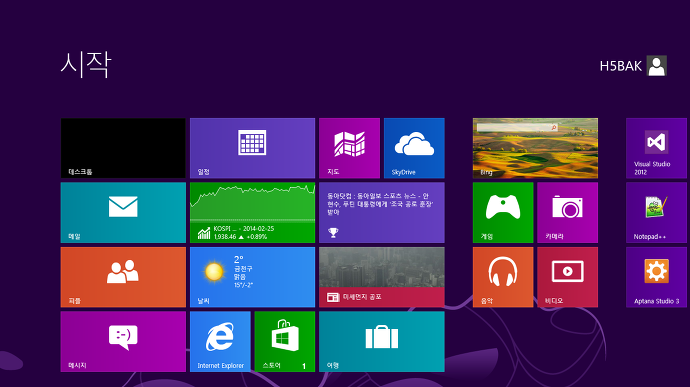
Task: Open the Desktop (데스크톱) tile
Action: 123,148
